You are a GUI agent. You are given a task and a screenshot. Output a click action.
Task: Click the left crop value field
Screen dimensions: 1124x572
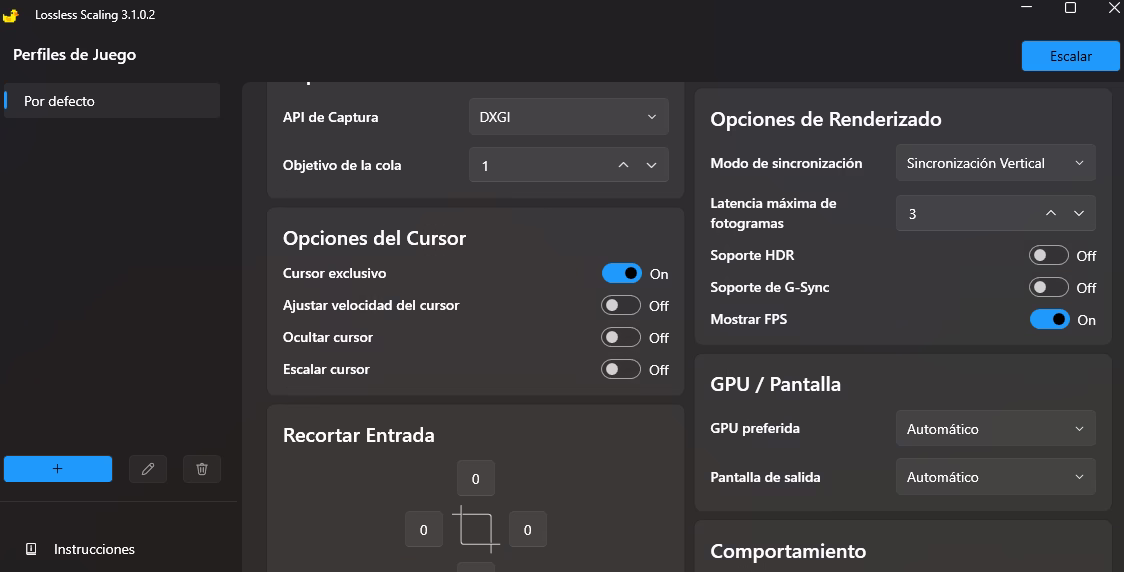424,530
